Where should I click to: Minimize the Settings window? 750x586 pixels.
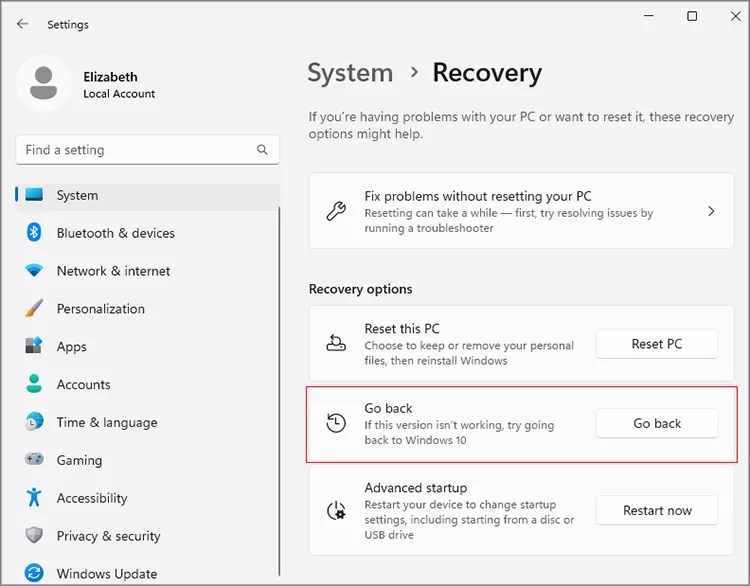649,16
